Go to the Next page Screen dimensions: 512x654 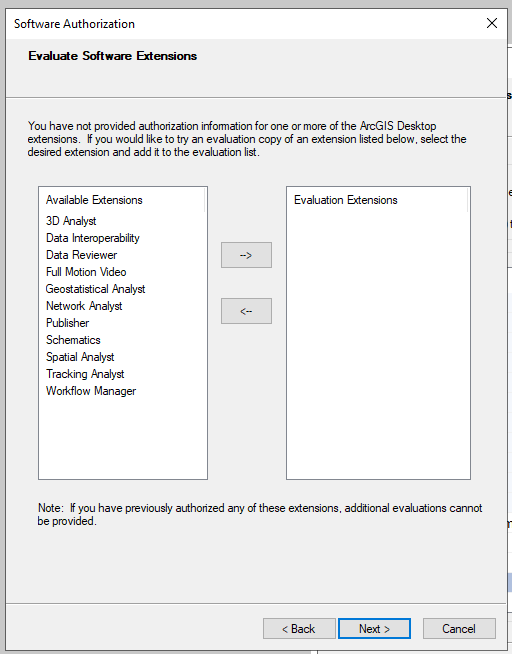374,629
